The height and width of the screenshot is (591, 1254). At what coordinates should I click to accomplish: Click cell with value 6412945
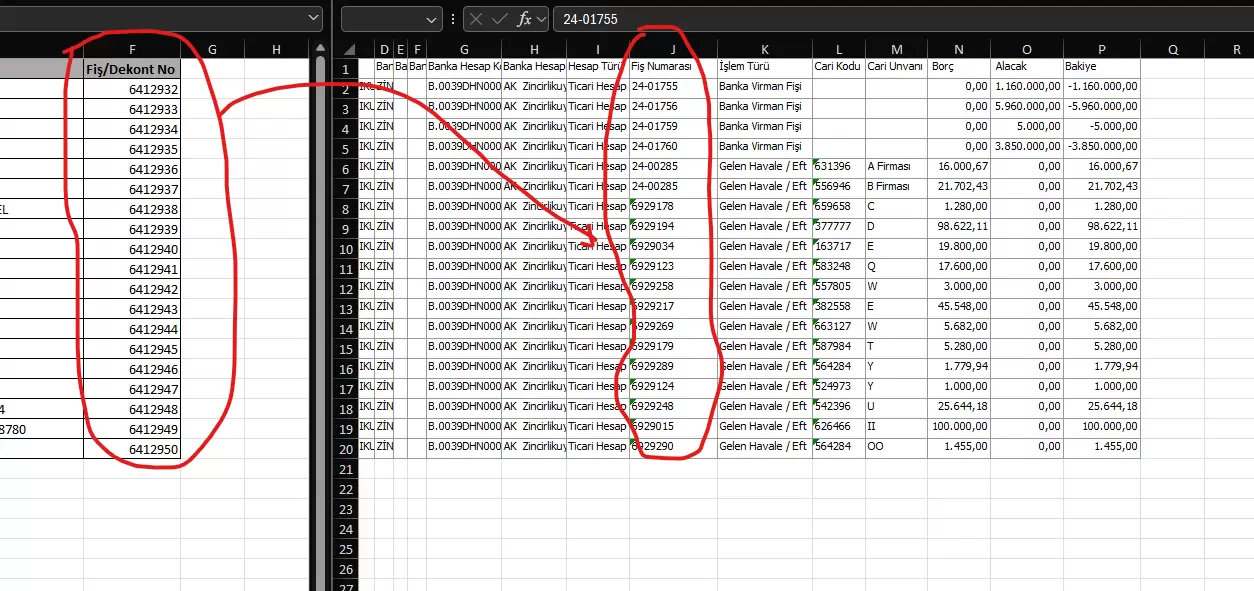point(132,349)
